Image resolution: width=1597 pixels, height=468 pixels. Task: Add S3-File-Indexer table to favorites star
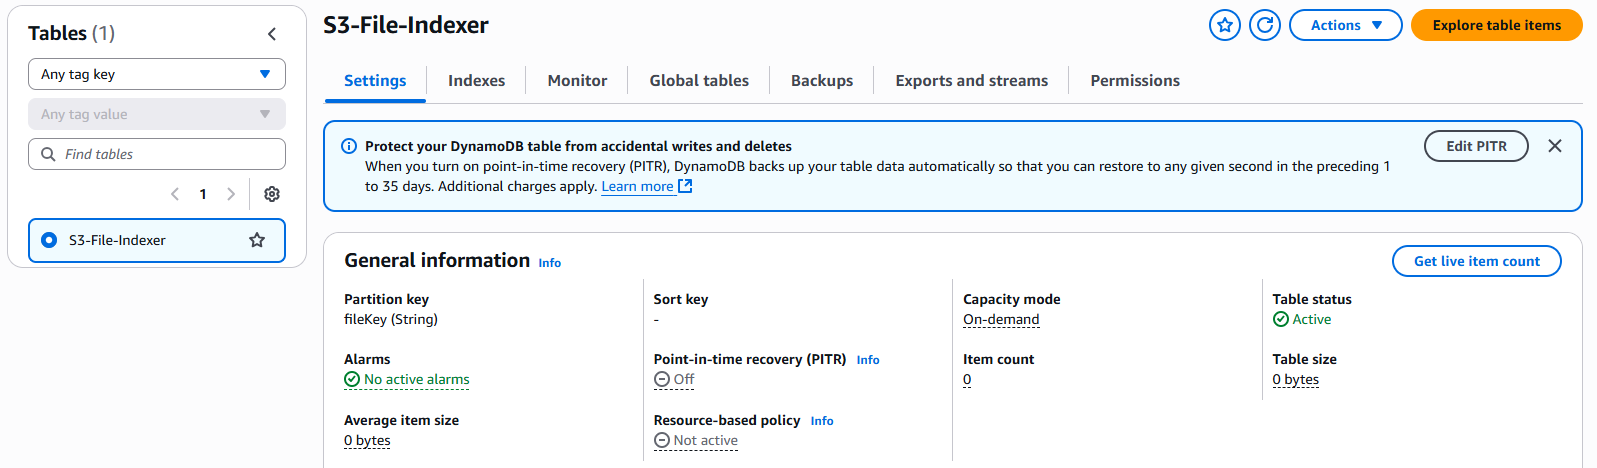pyautogui.click(x=1224, y=26)
